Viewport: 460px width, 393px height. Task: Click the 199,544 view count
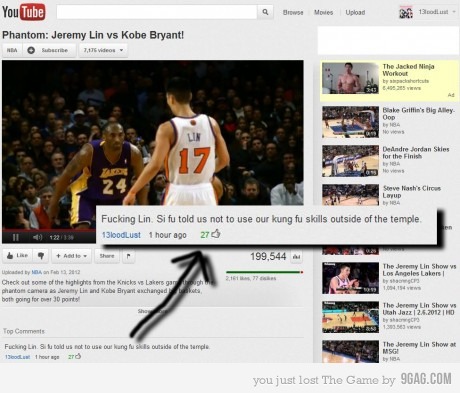coord(268,256)
